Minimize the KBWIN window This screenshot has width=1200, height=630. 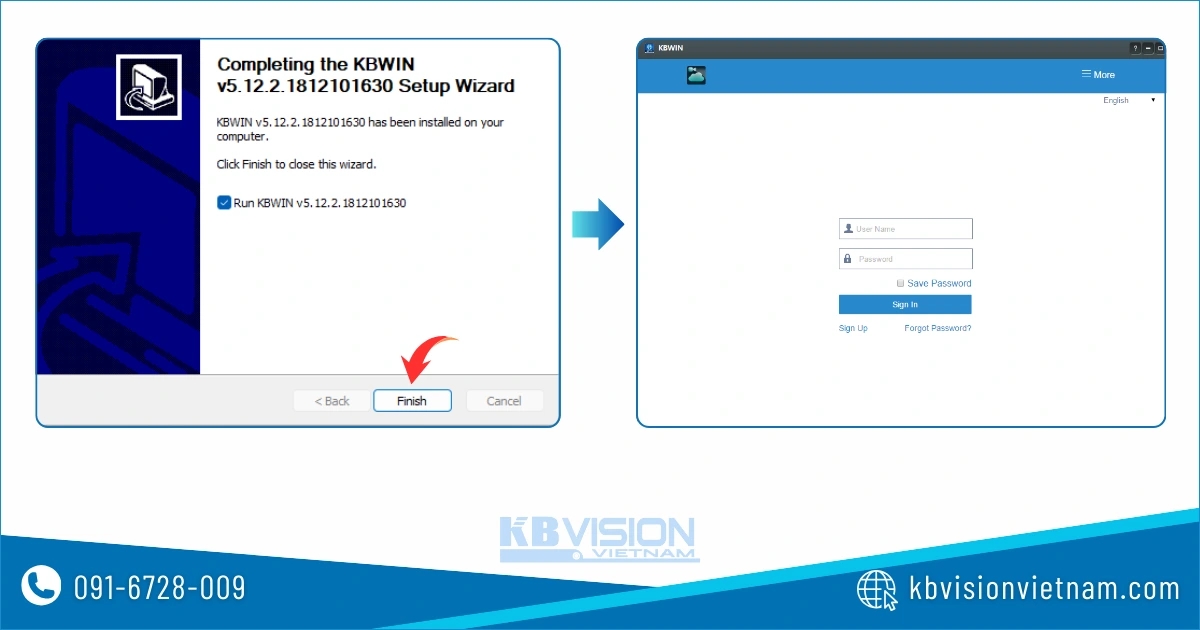[x=1148, y=48]
